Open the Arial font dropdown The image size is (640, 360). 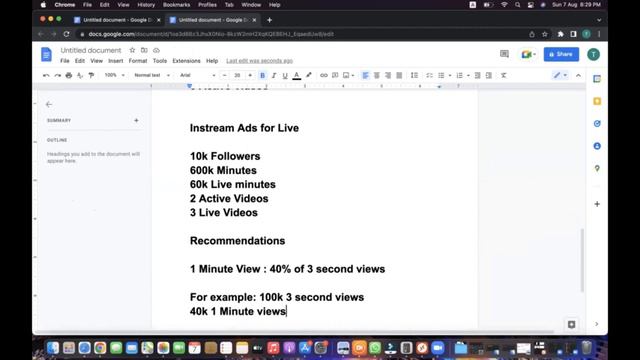[198, 75]
